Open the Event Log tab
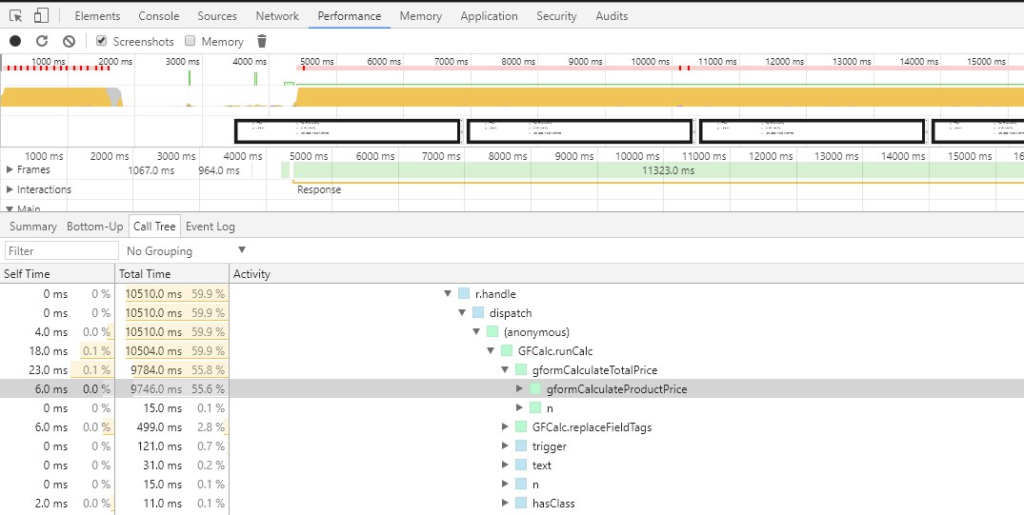 pyautogui.click(x=210, y=226)
